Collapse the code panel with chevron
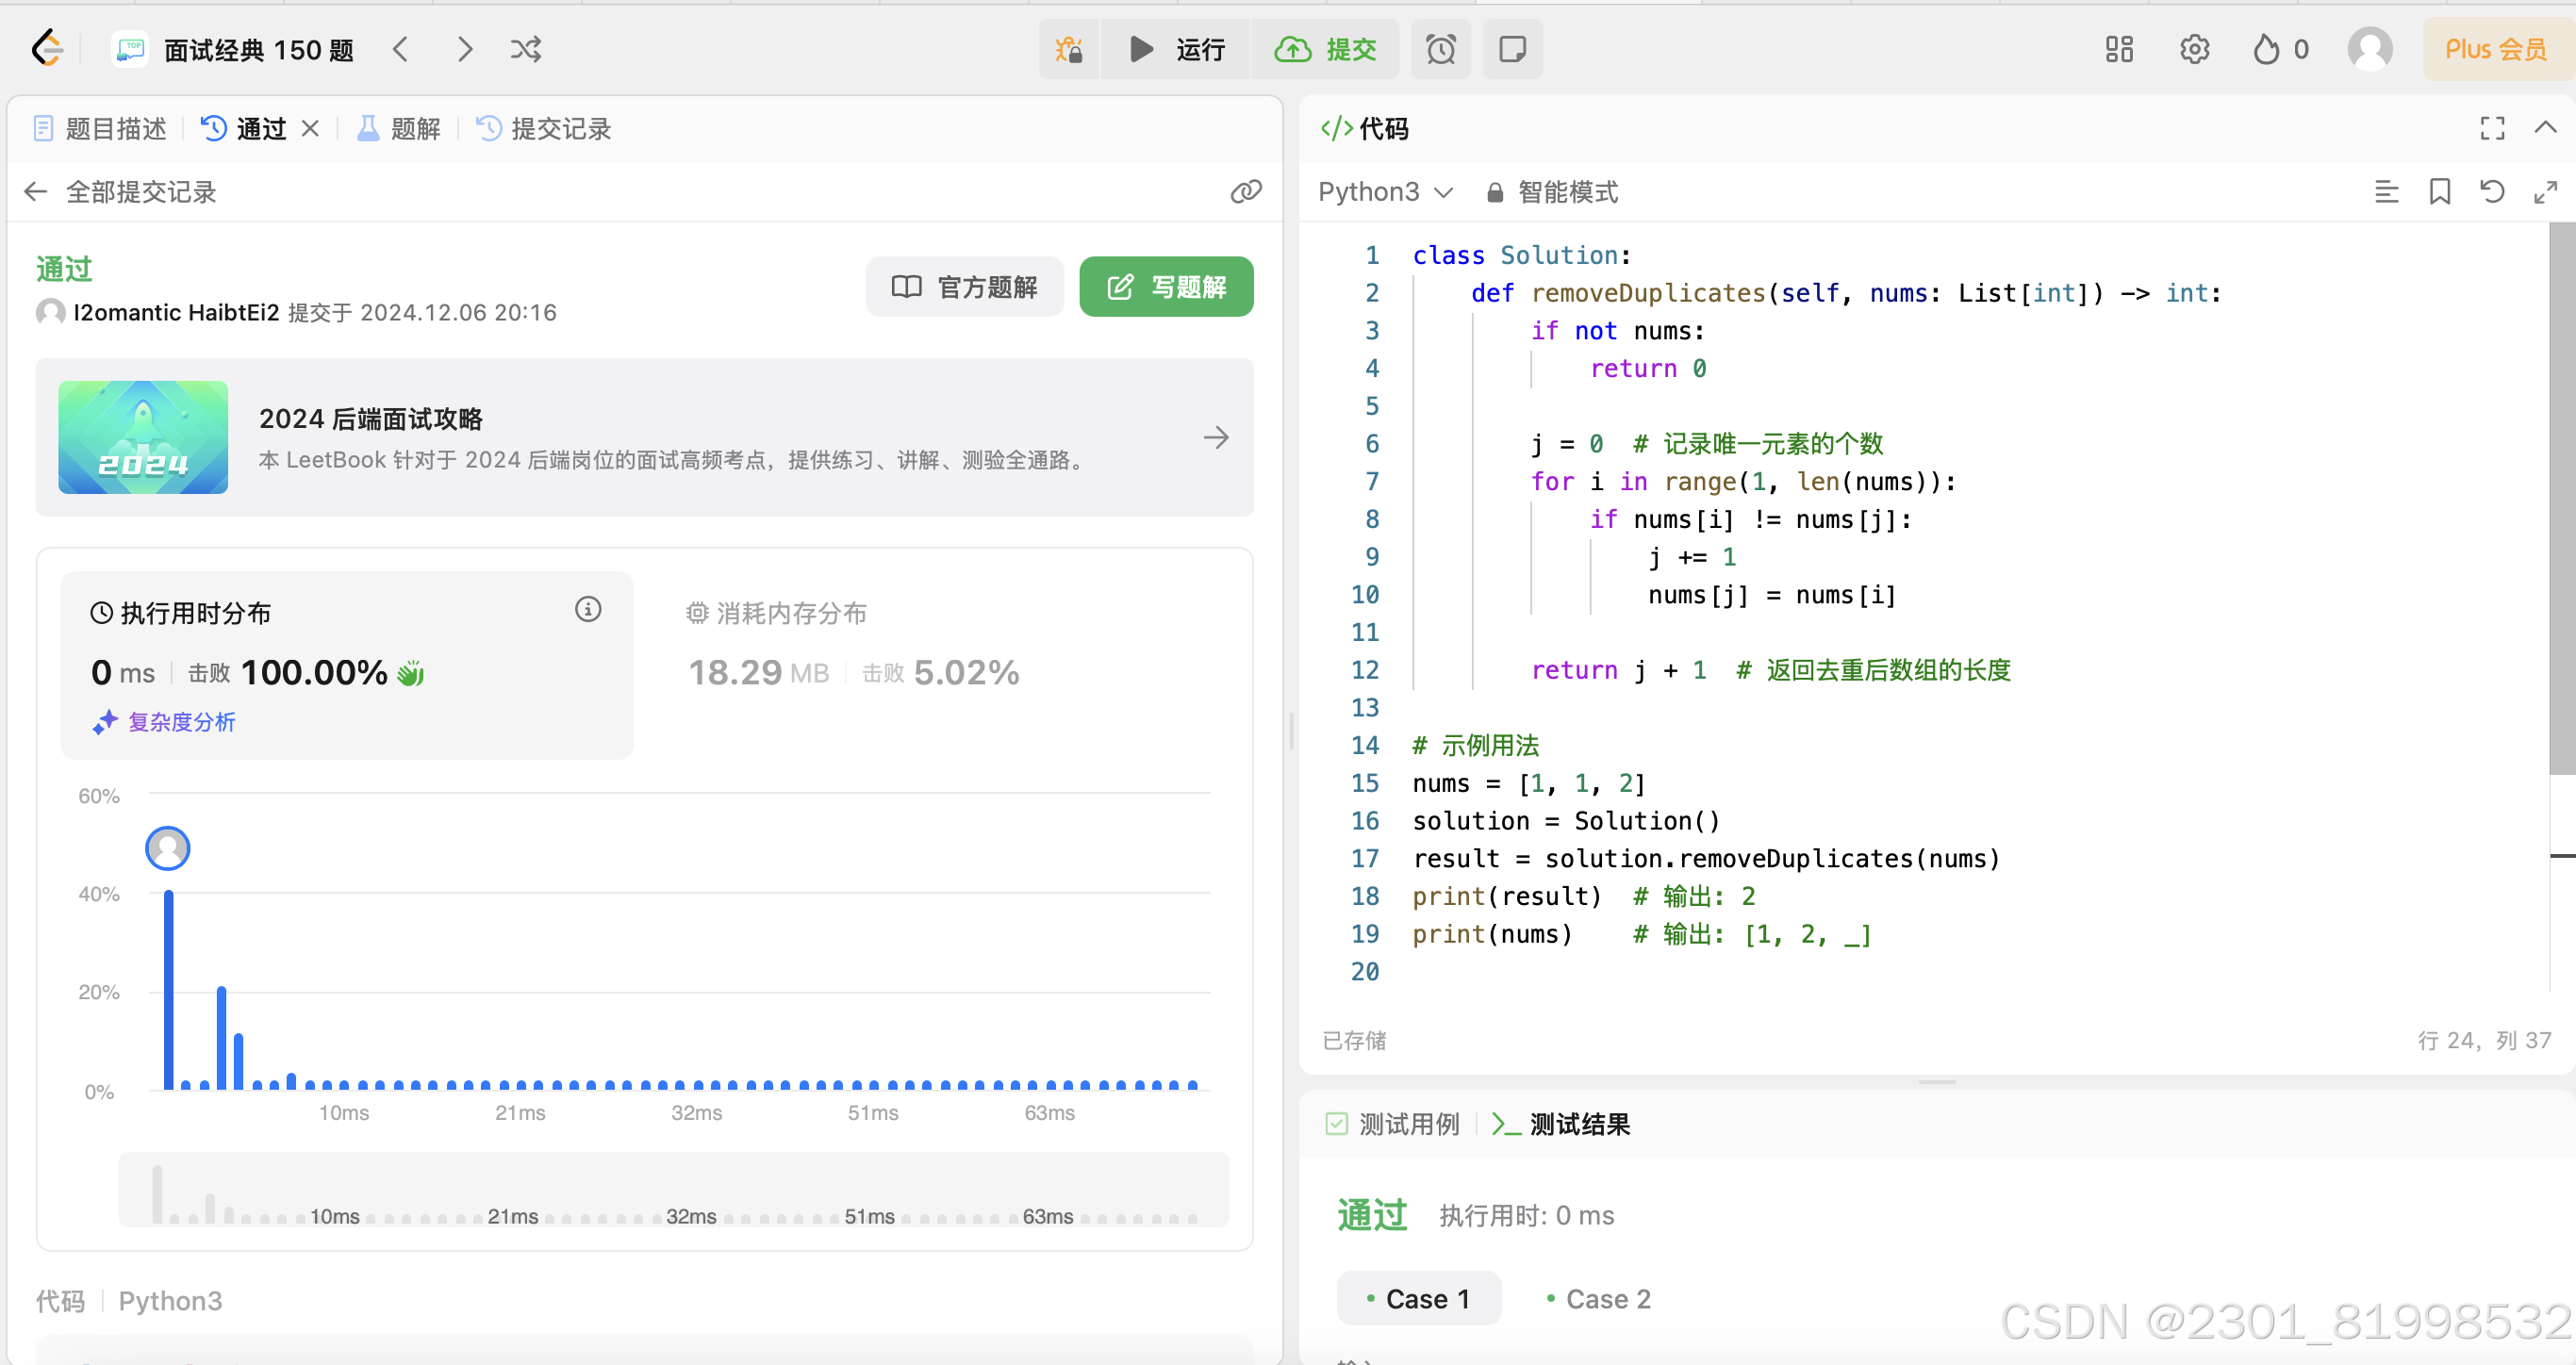The height and width of the screenshot is (1365, 2576). point(2545,128)
